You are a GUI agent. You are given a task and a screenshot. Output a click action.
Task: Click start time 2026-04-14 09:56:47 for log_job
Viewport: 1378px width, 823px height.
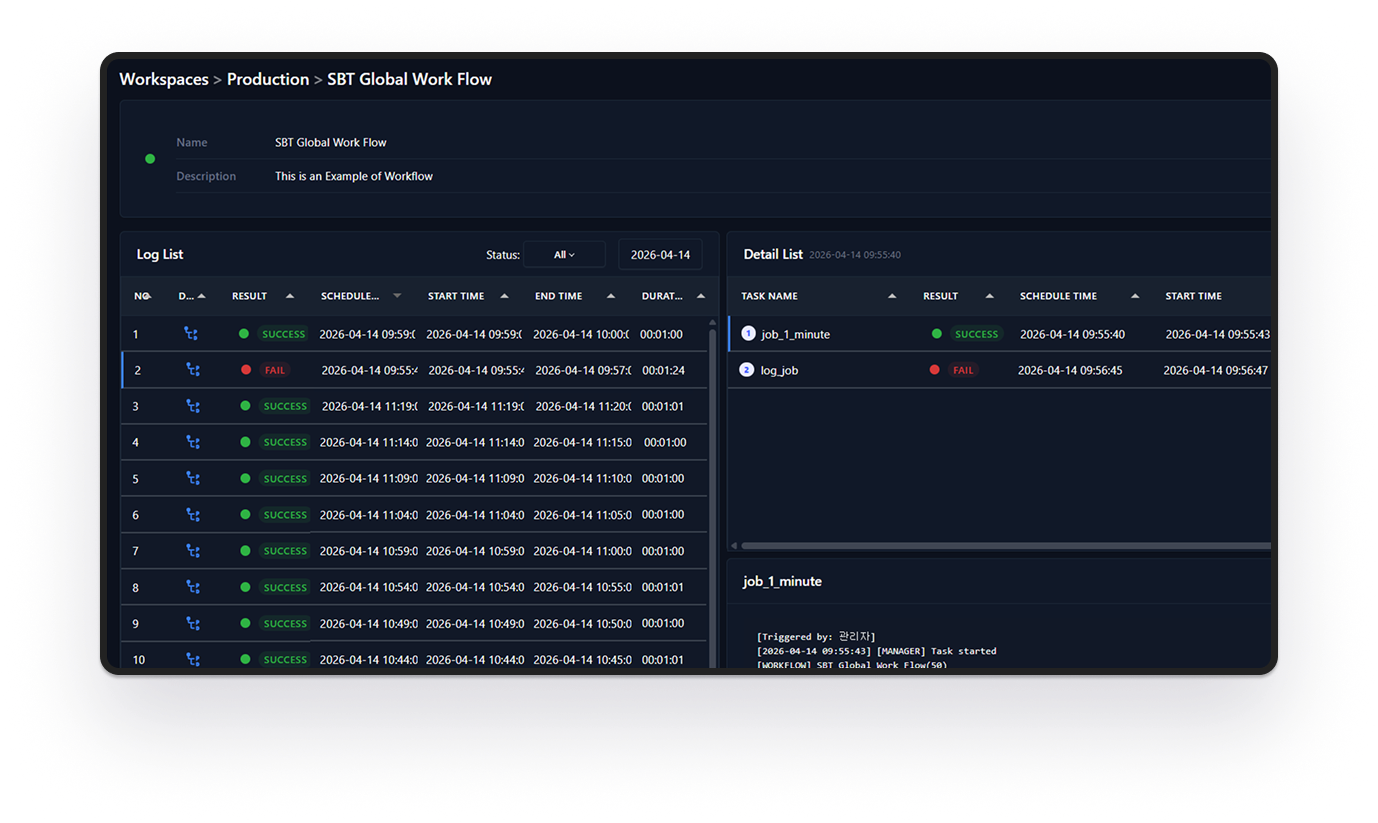1215,370
